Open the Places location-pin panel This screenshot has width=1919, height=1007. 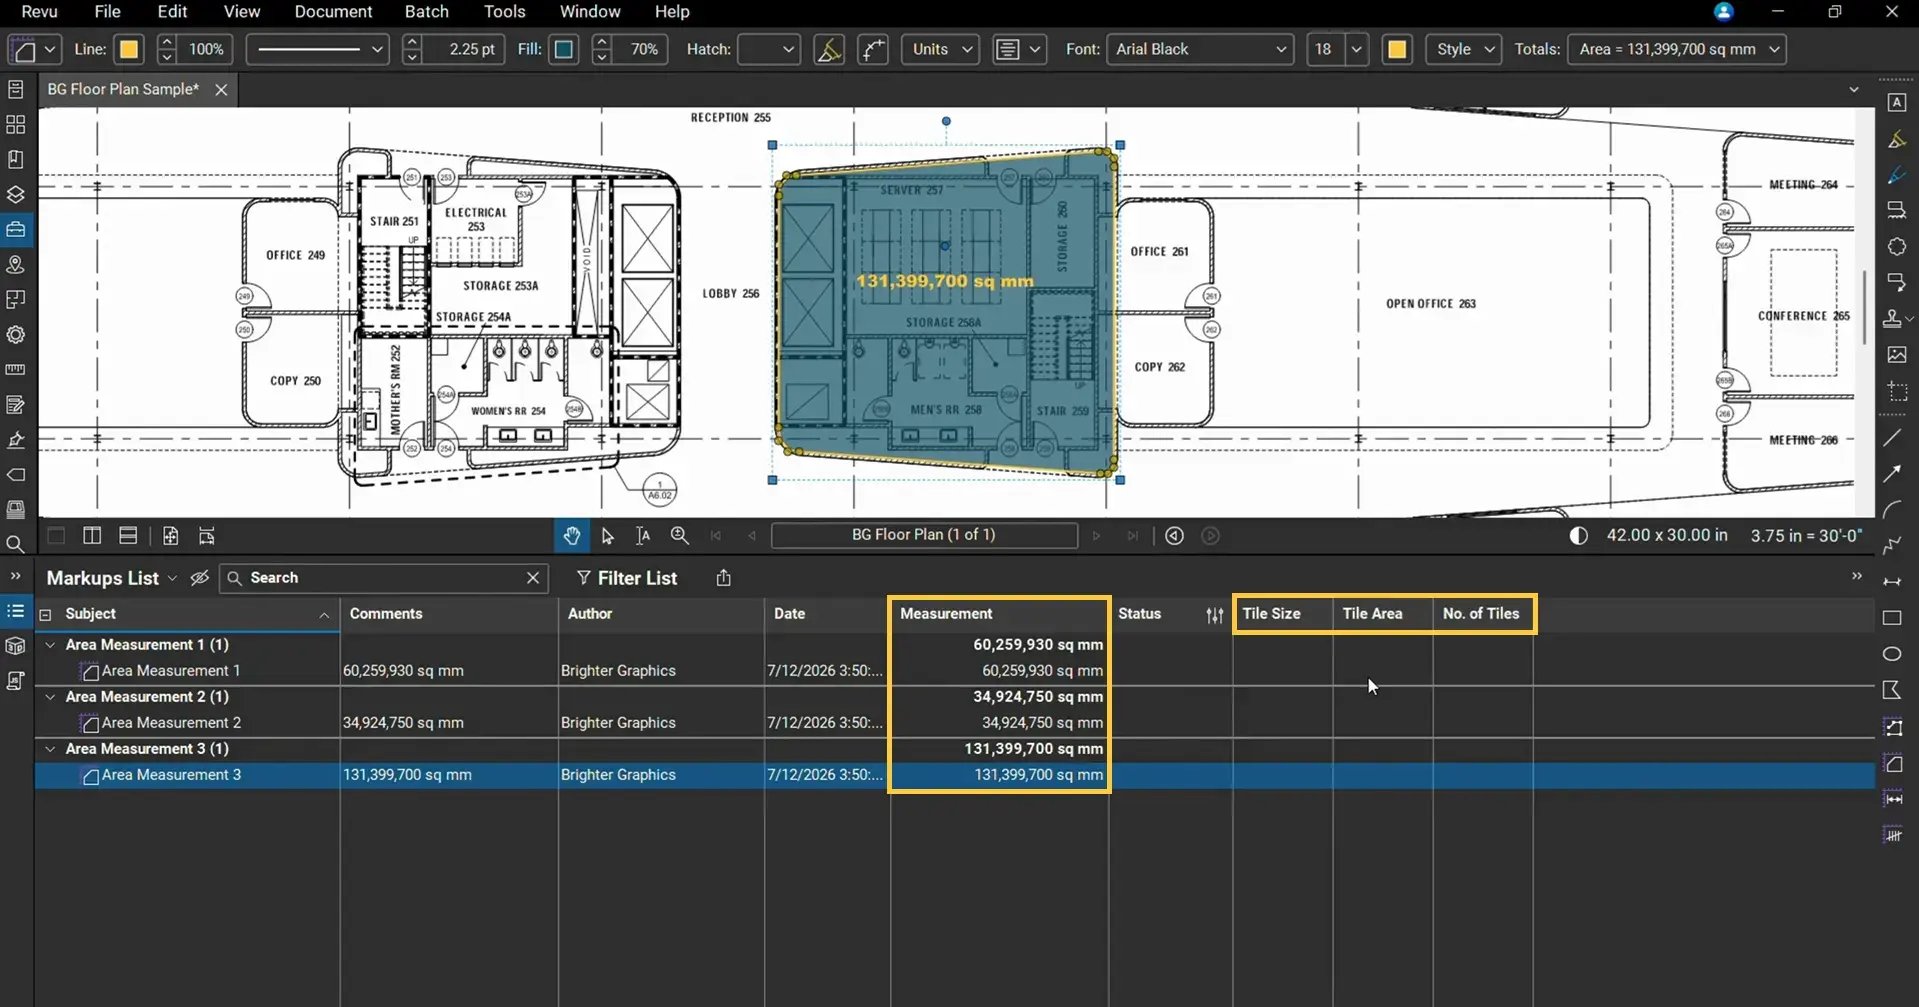15,265
